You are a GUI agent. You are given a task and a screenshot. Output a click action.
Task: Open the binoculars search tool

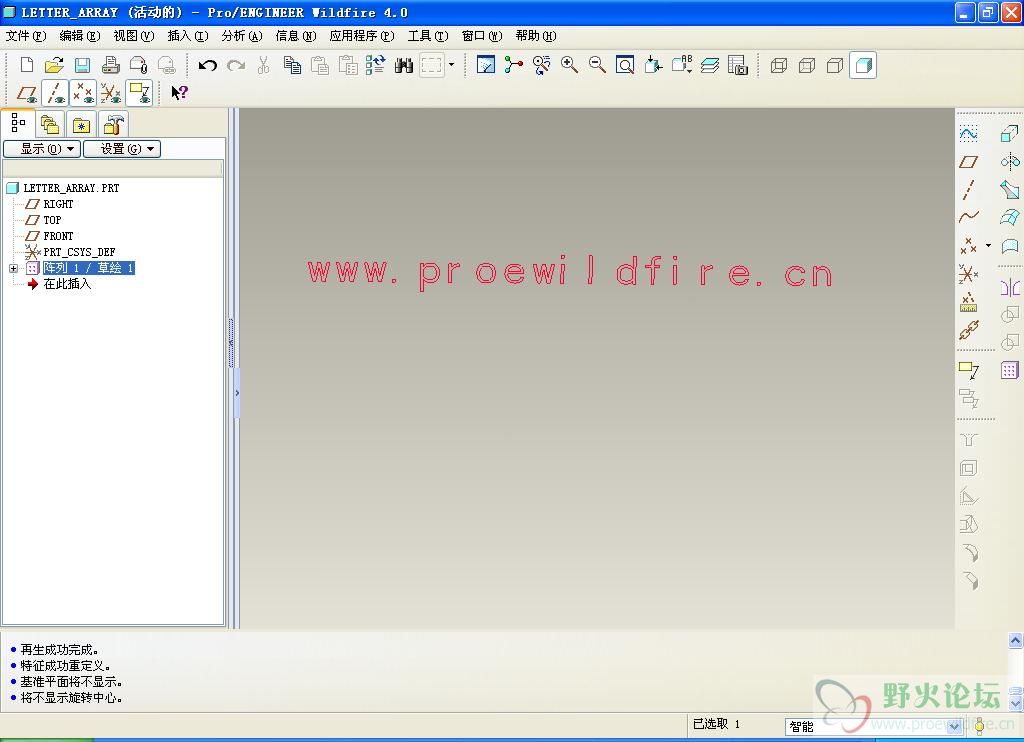(404, 65)
